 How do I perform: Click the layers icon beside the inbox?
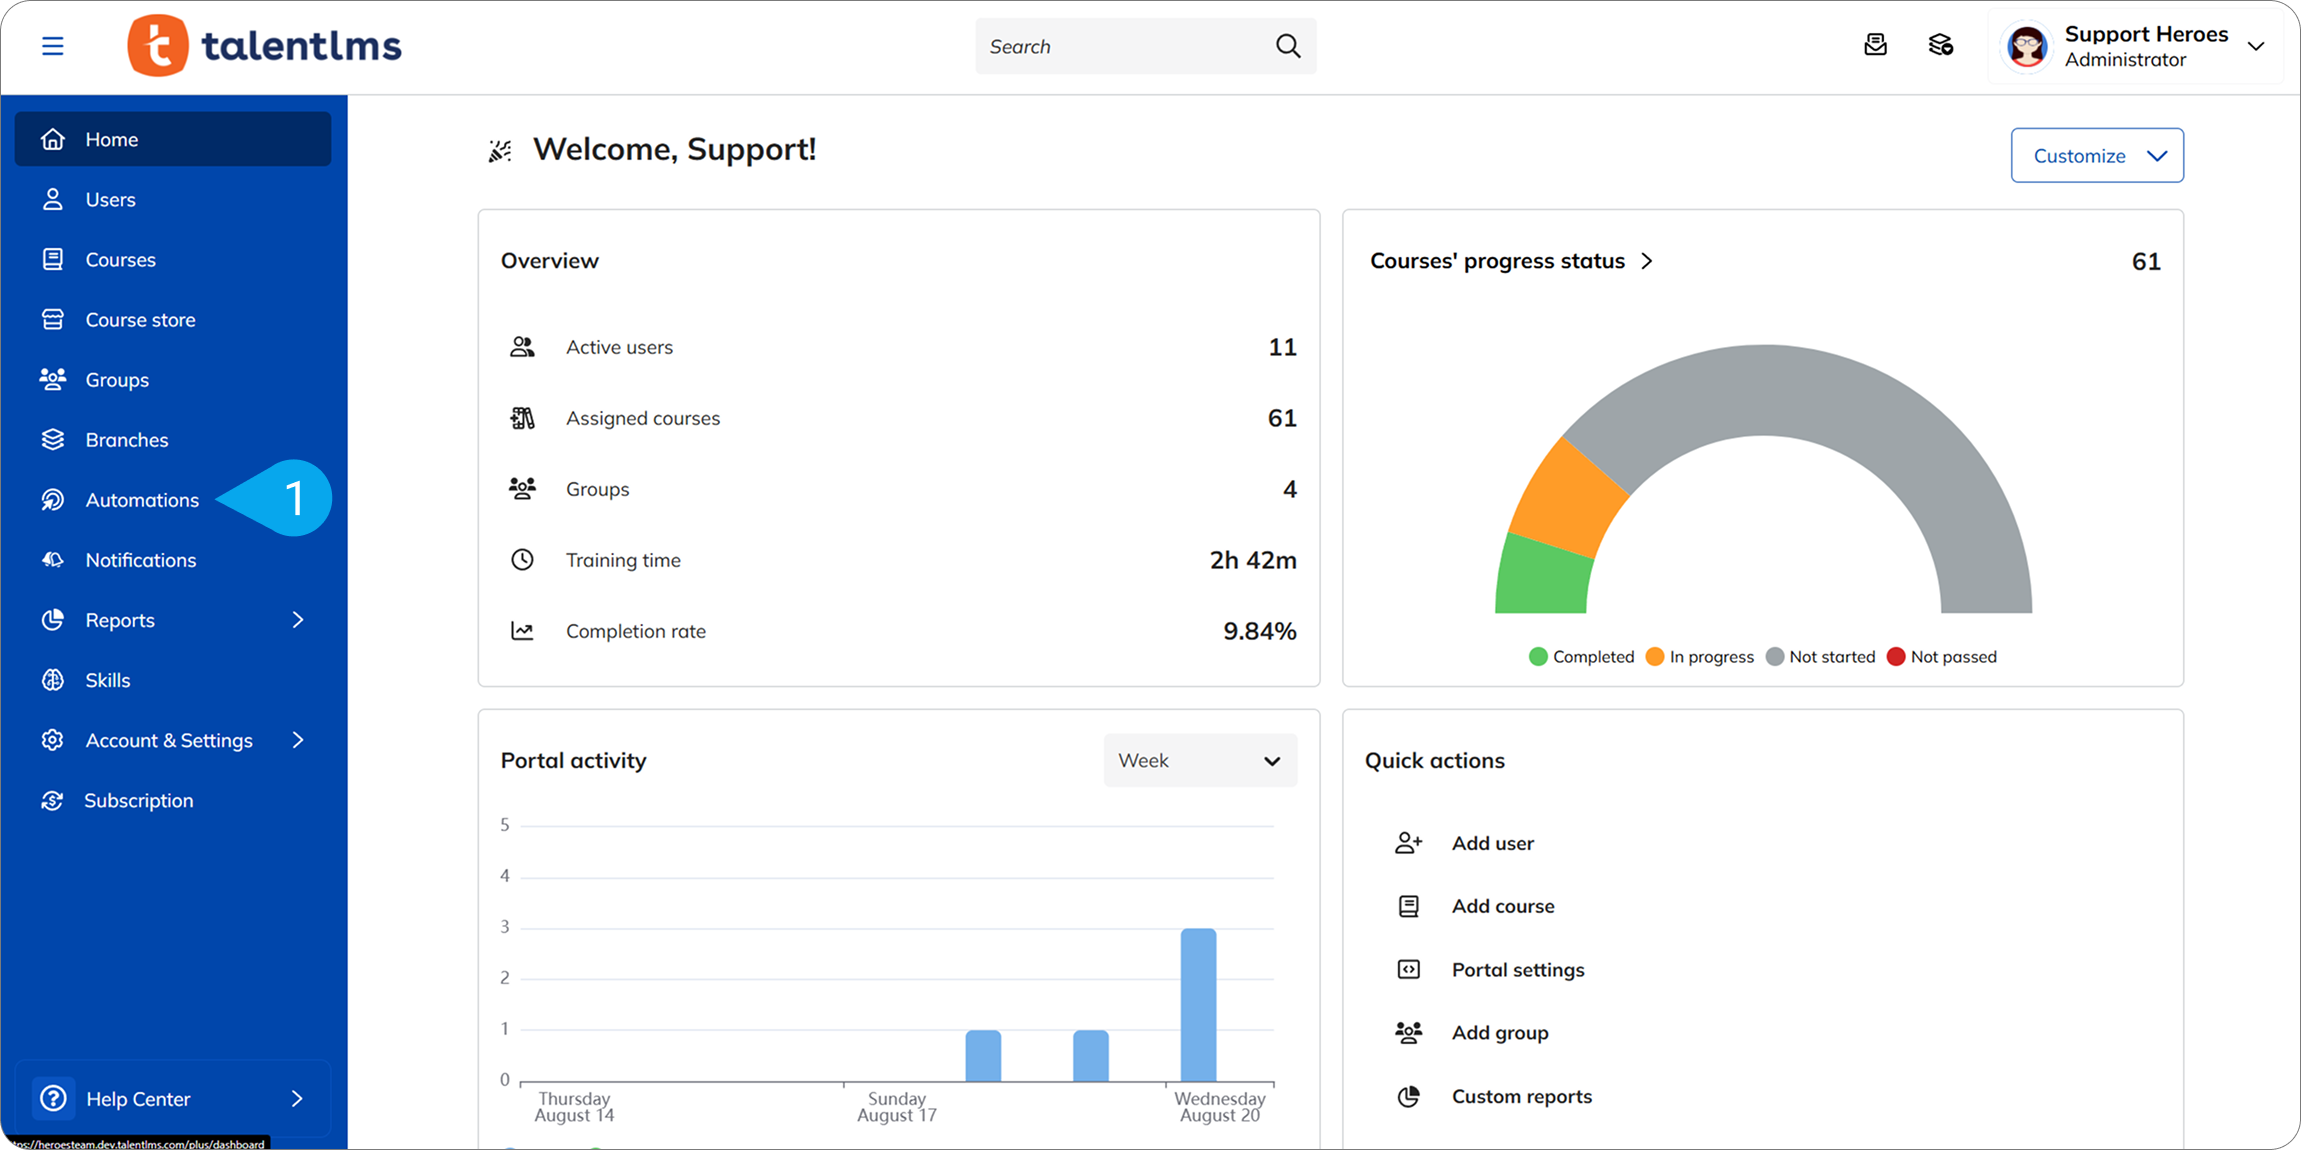tap(1940, 45)
